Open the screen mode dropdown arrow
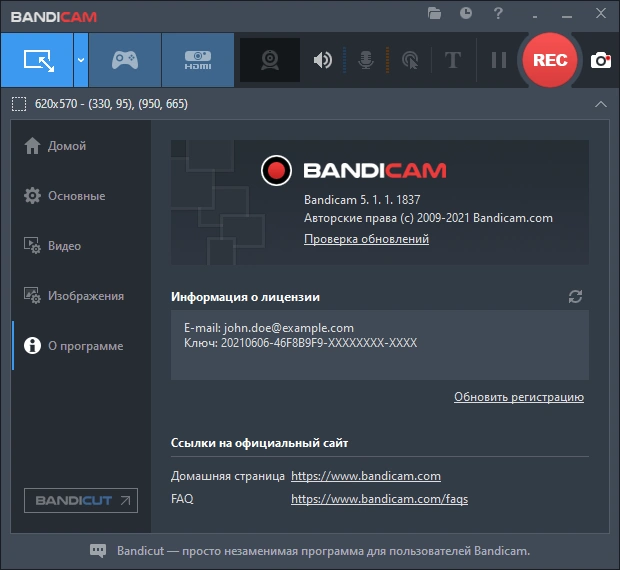Screen dimensions: 620x570 tap(81, 60)
